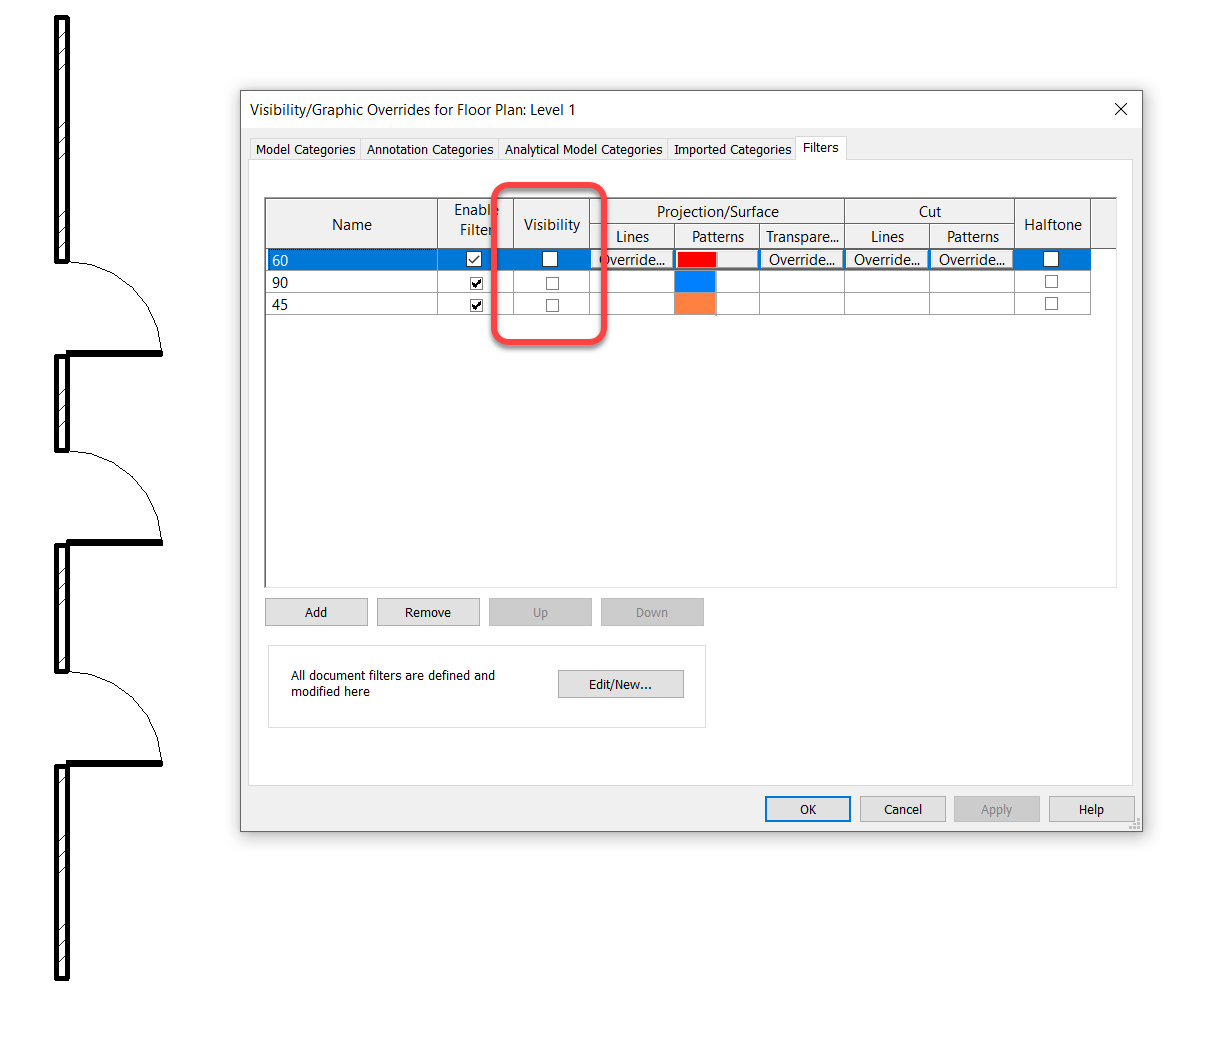Image resolution: width=1227 pixels, height=1045 pixels.
Task: Click the red pattern swatch for filter 60
Action: click(x=701, y=258)
